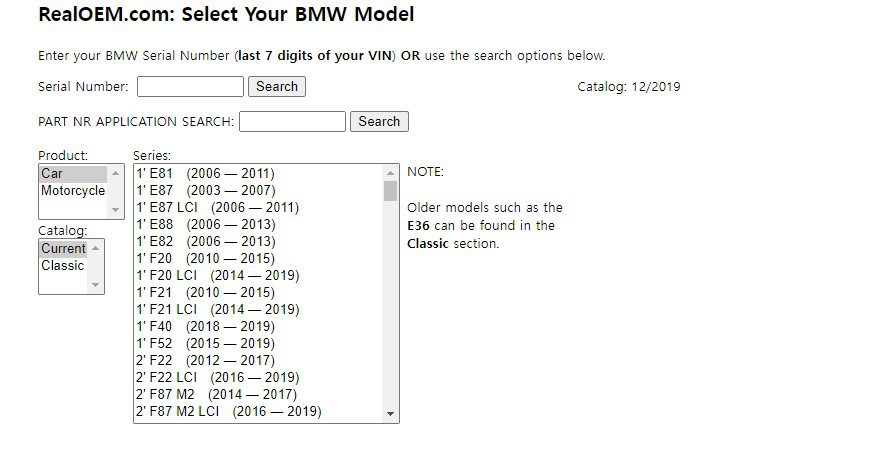
Task: Click Product list down arrow
Action: [x=116, y=210]
